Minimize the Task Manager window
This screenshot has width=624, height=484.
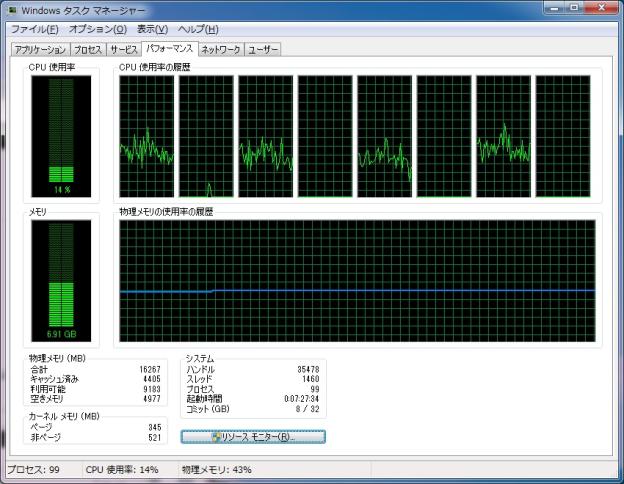click(x=555, y=8)
